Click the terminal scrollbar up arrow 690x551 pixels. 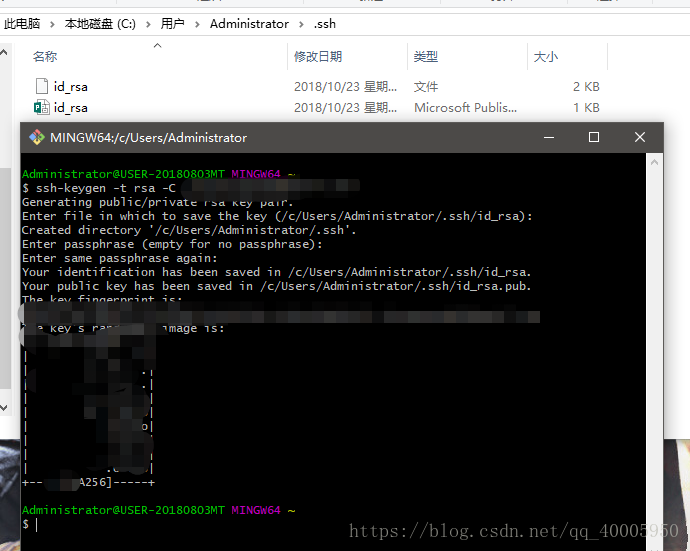[x=654, y=162]
